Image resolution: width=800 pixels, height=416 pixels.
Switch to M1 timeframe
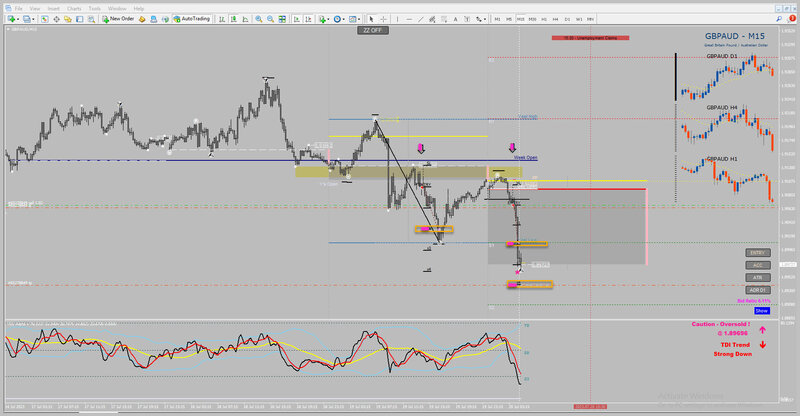497,19
